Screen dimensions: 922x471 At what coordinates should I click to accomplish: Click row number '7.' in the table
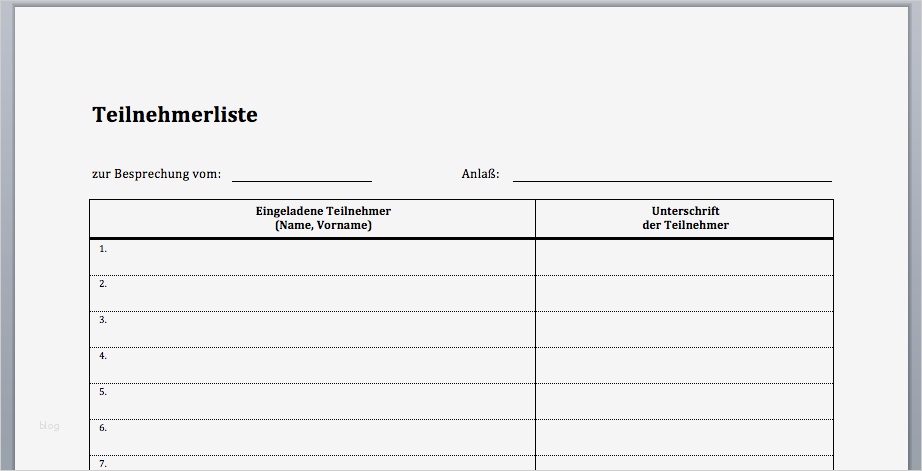[103, 463]
